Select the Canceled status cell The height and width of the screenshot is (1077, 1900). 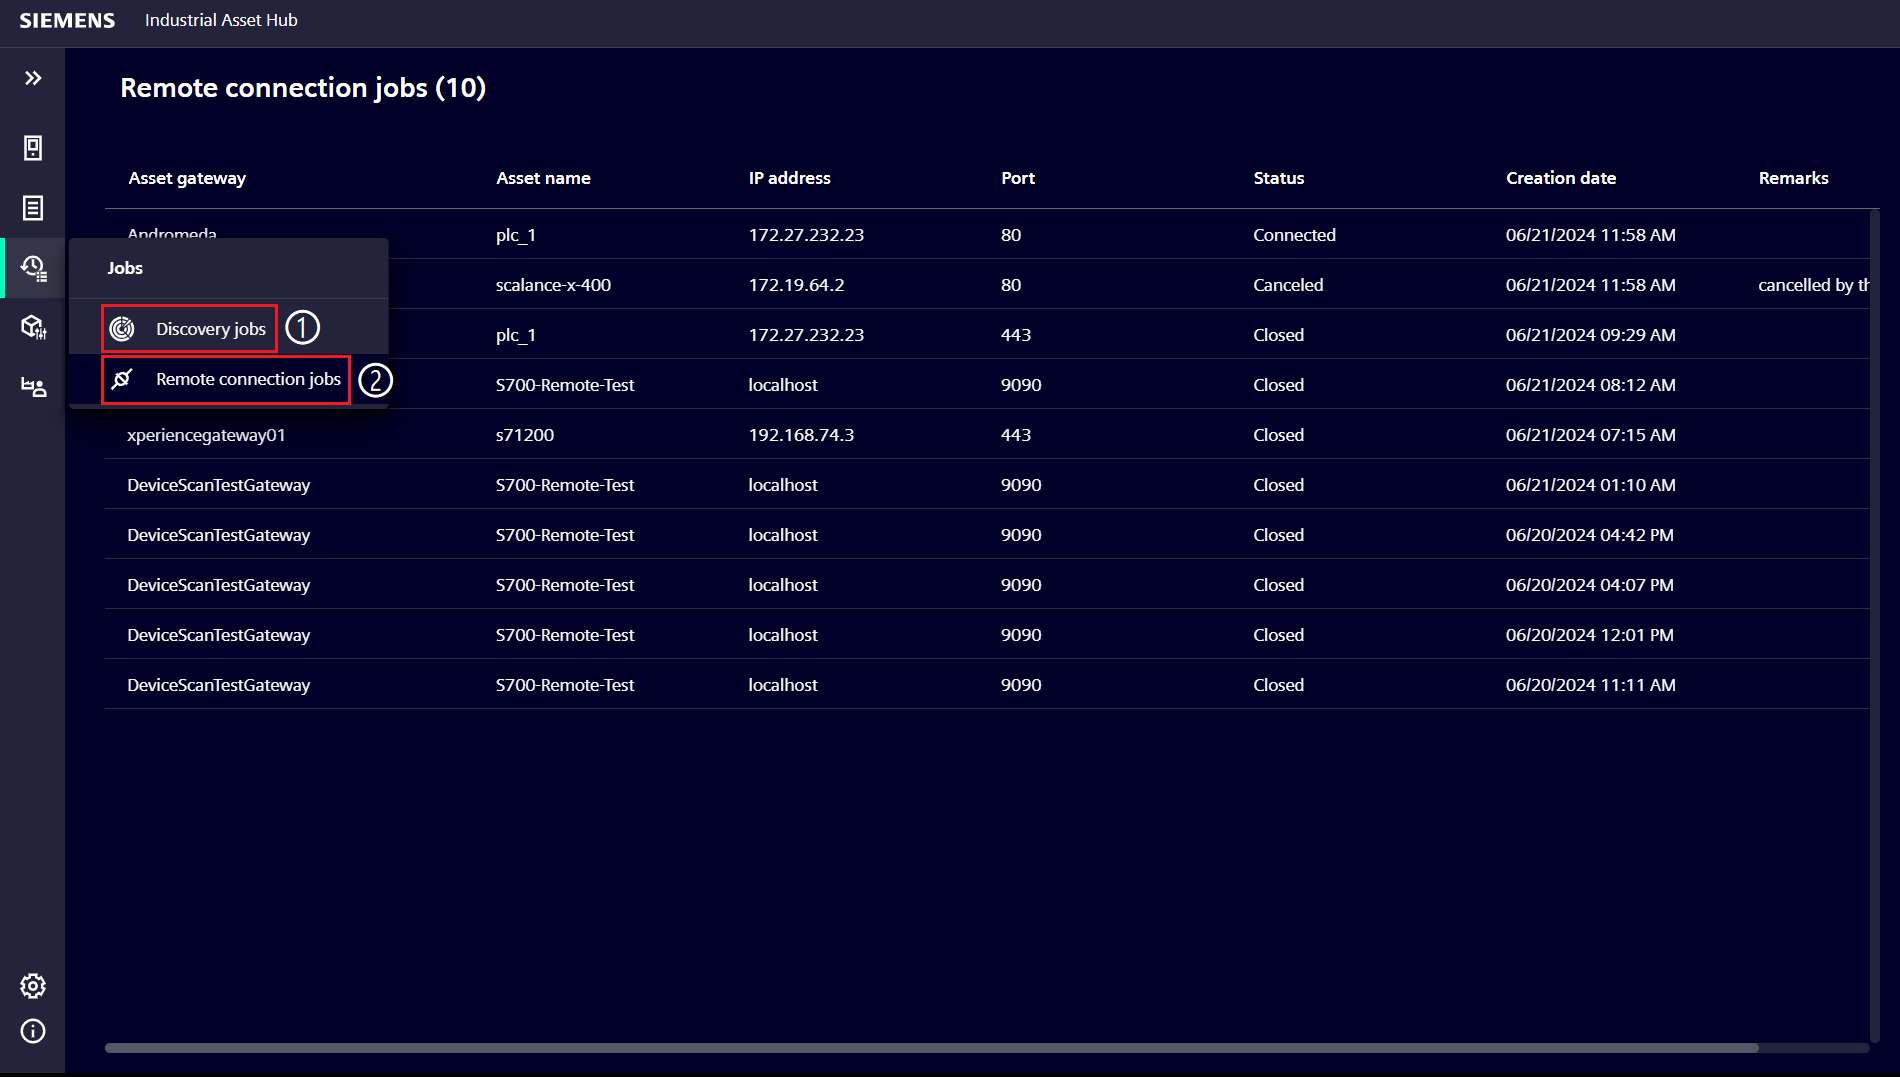[x=1288, y=285]
